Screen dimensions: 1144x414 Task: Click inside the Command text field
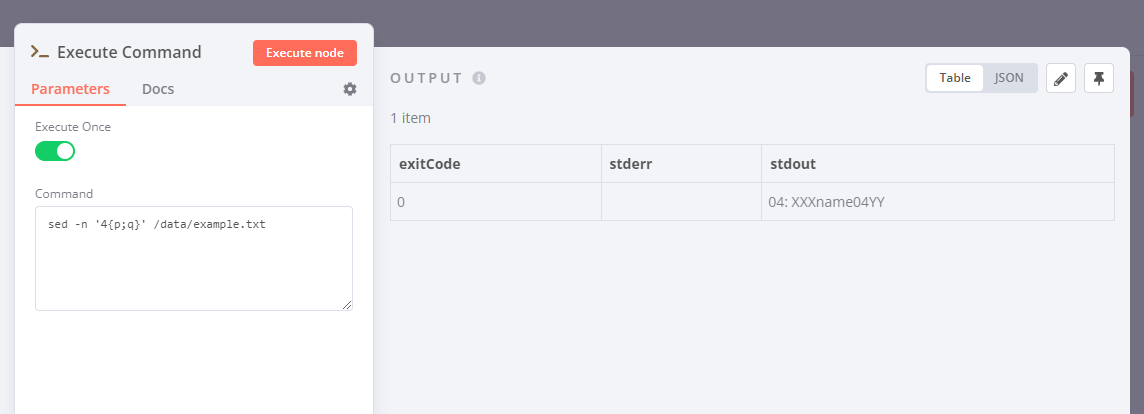(x=193, y=258)
